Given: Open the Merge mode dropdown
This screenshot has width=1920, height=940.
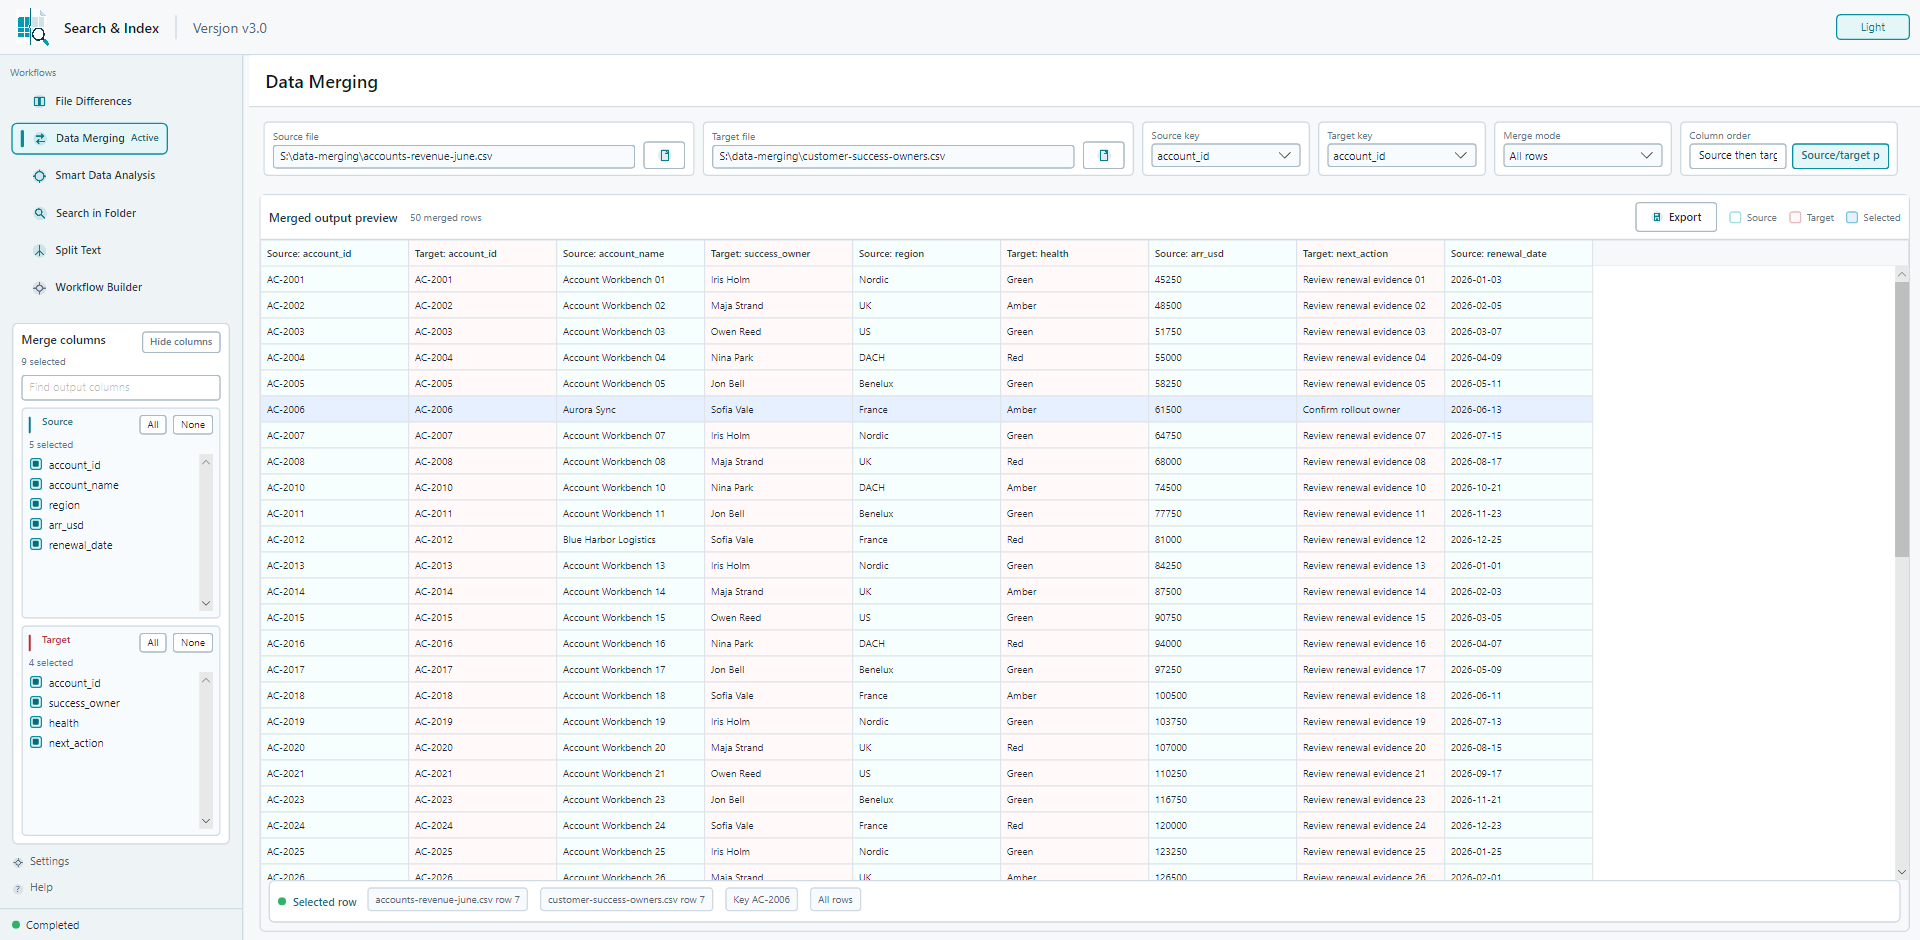Looking at the screenshot, I should (1582, 156).
